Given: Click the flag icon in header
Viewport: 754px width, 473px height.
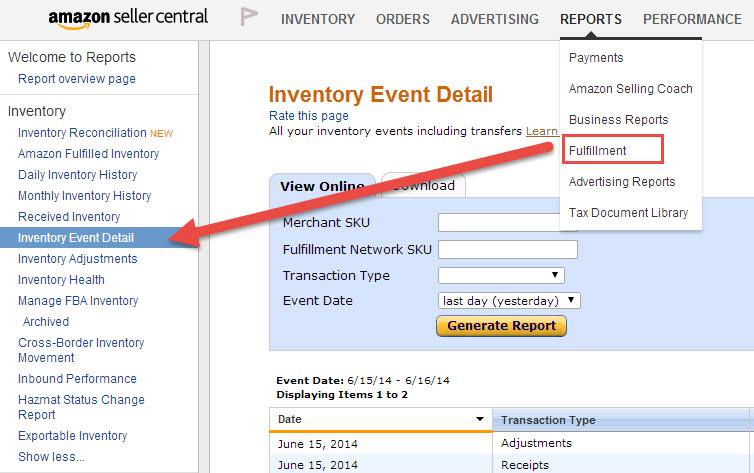Looking at the screenshot, I should tap(249, 17).
